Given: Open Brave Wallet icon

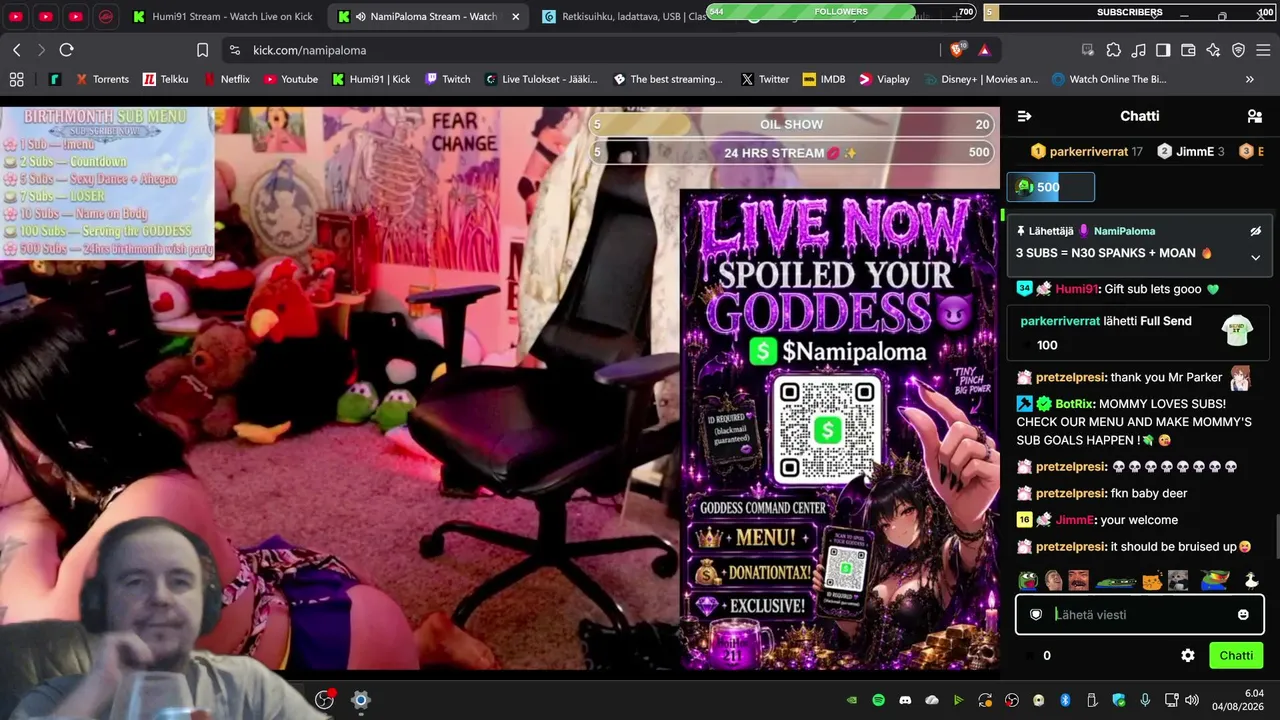Looking at the screenshot, I should [1188, 50].
